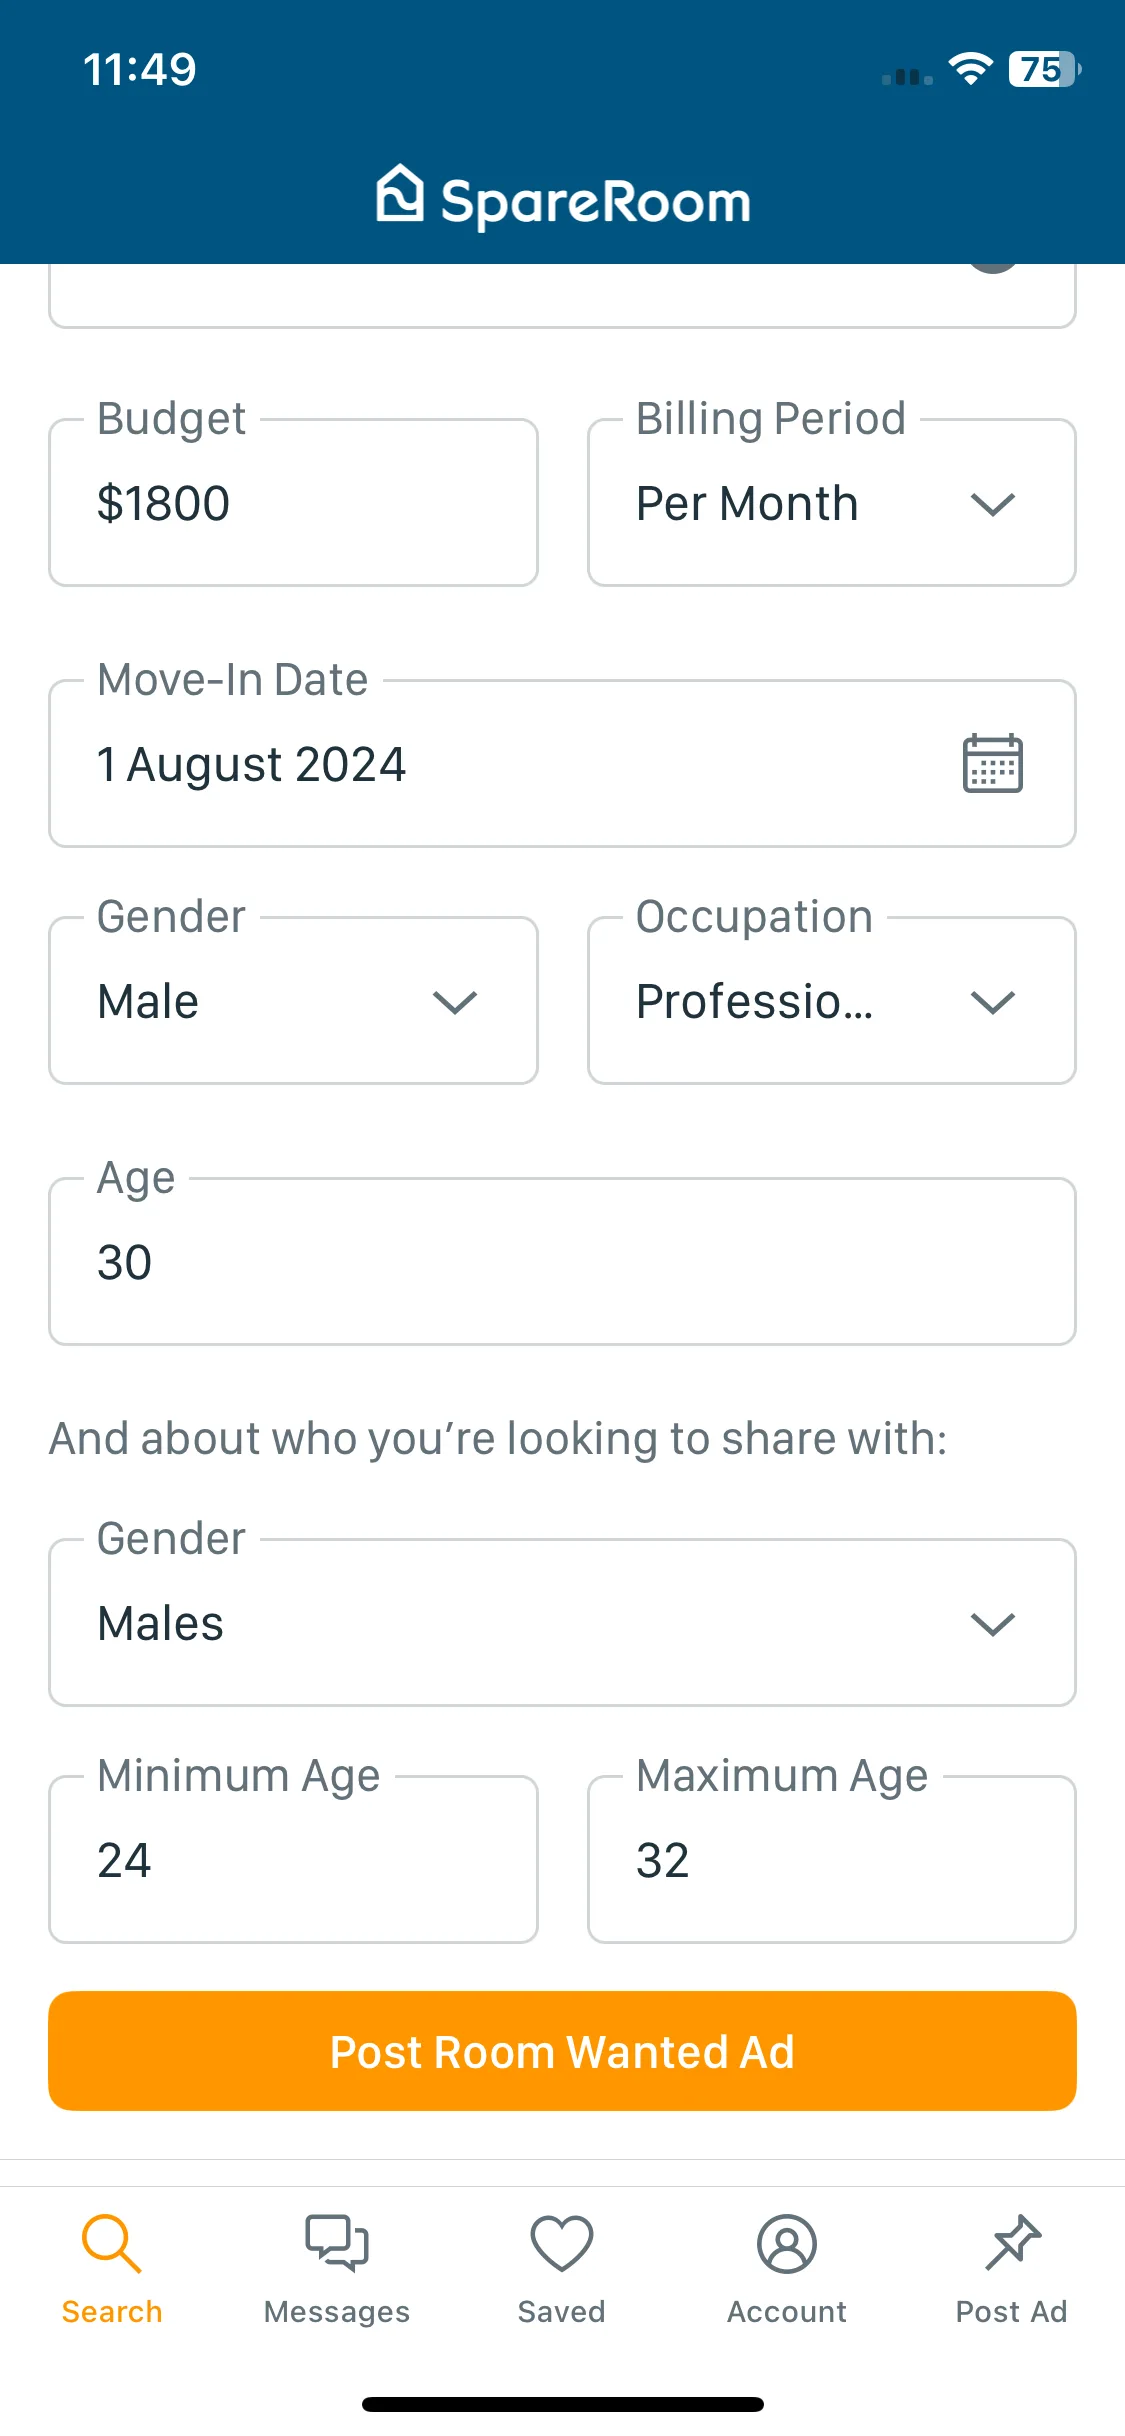Select the Move-In Date field text

(251, 765)
